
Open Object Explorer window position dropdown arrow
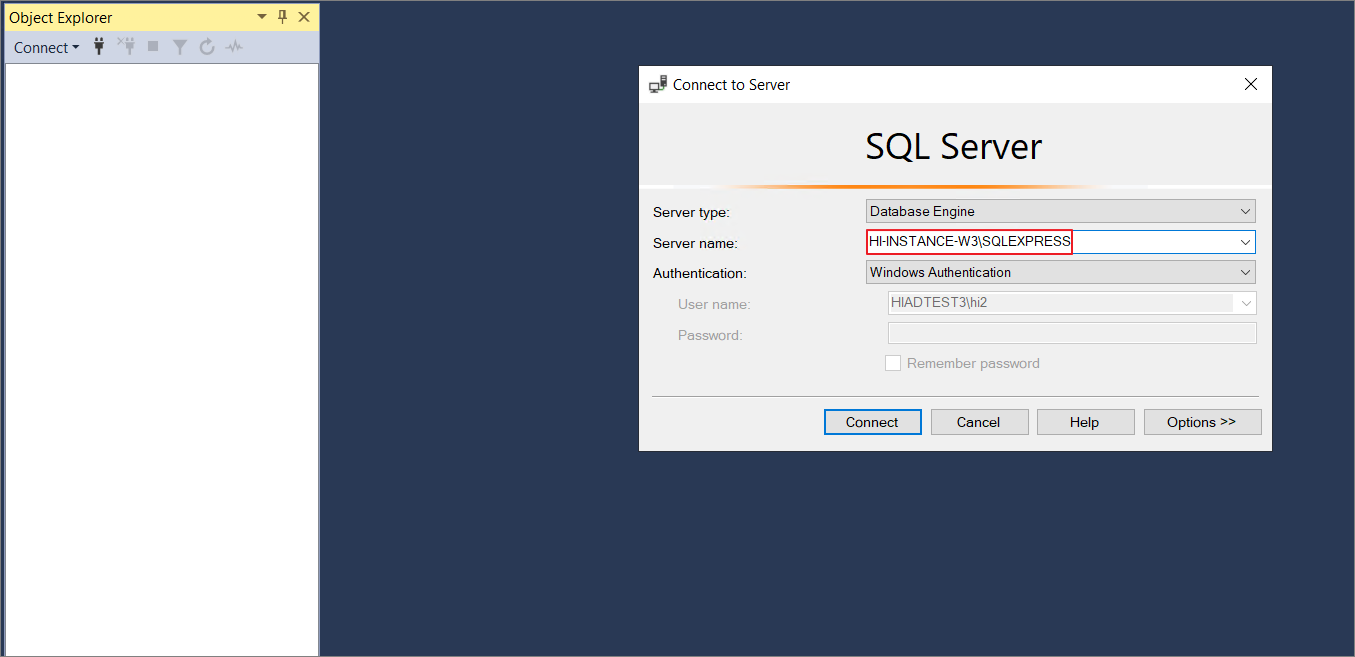coord(262,17)
